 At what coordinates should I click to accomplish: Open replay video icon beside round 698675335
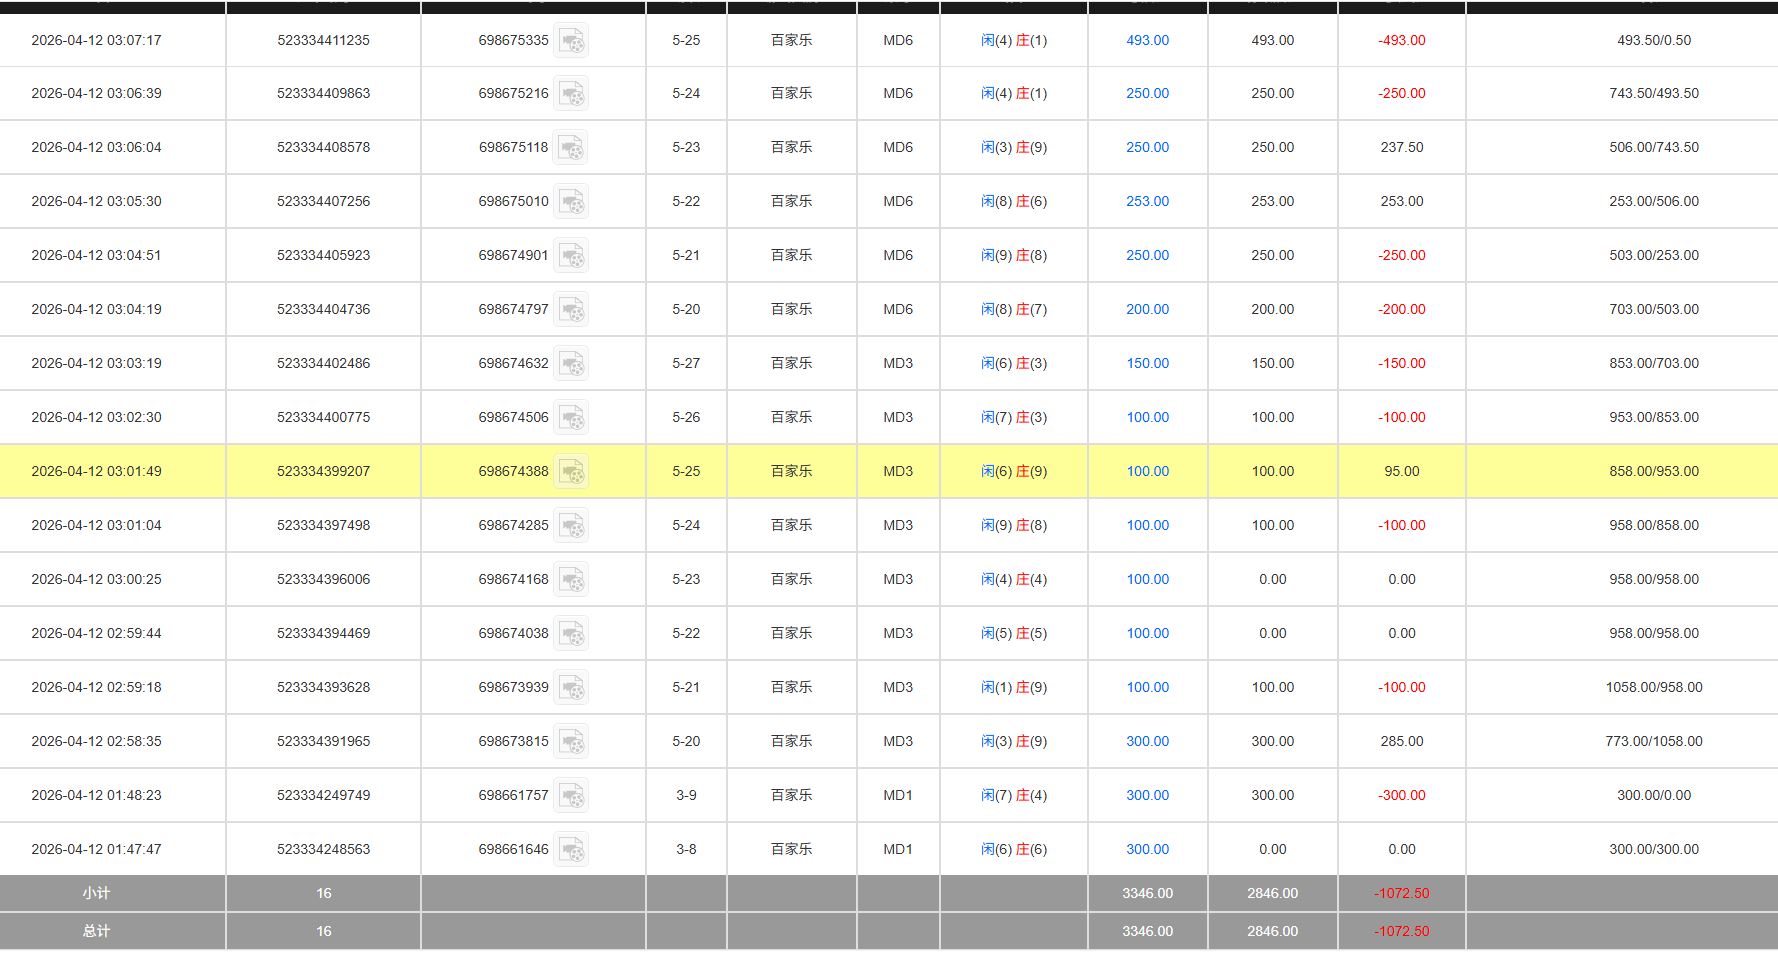click(571, 41)
